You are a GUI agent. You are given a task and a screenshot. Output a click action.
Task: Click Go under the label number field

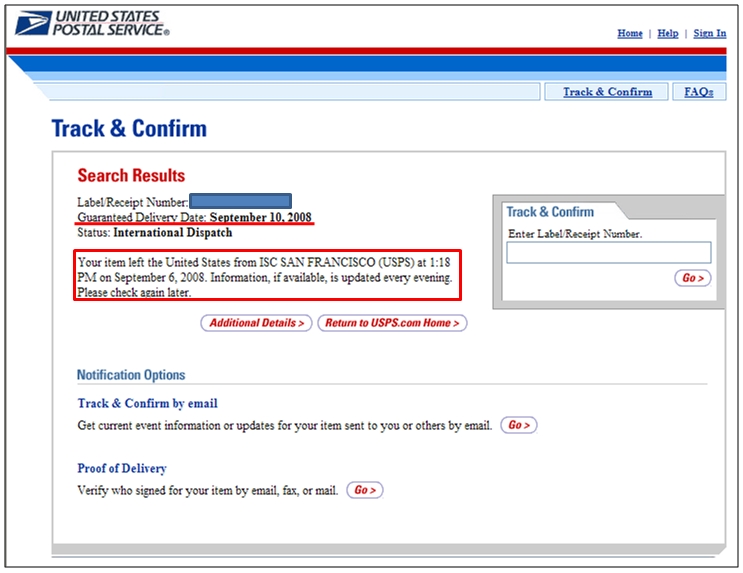(693, 278)
